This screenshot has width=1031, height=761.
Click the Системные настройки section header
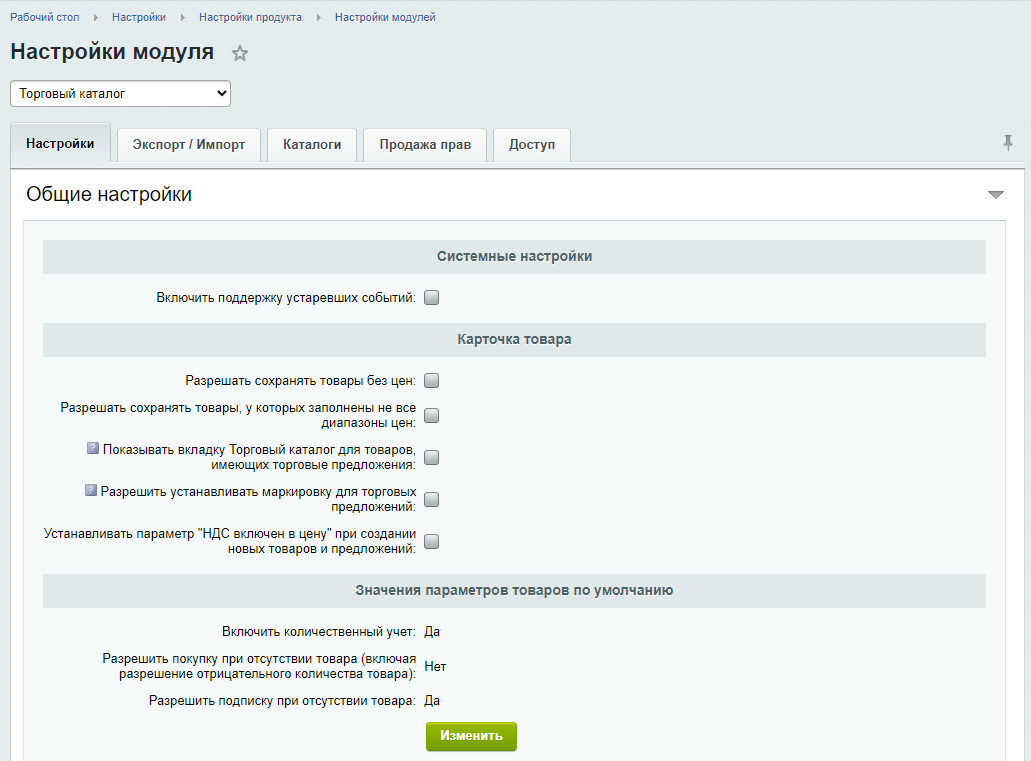[514, 257]
